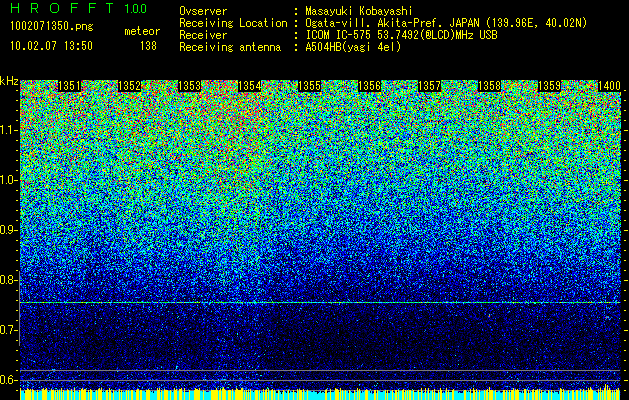Click the 0.9 frequency axis label
Viewport: 629px width, 400px height.
(x=9, y=230)
